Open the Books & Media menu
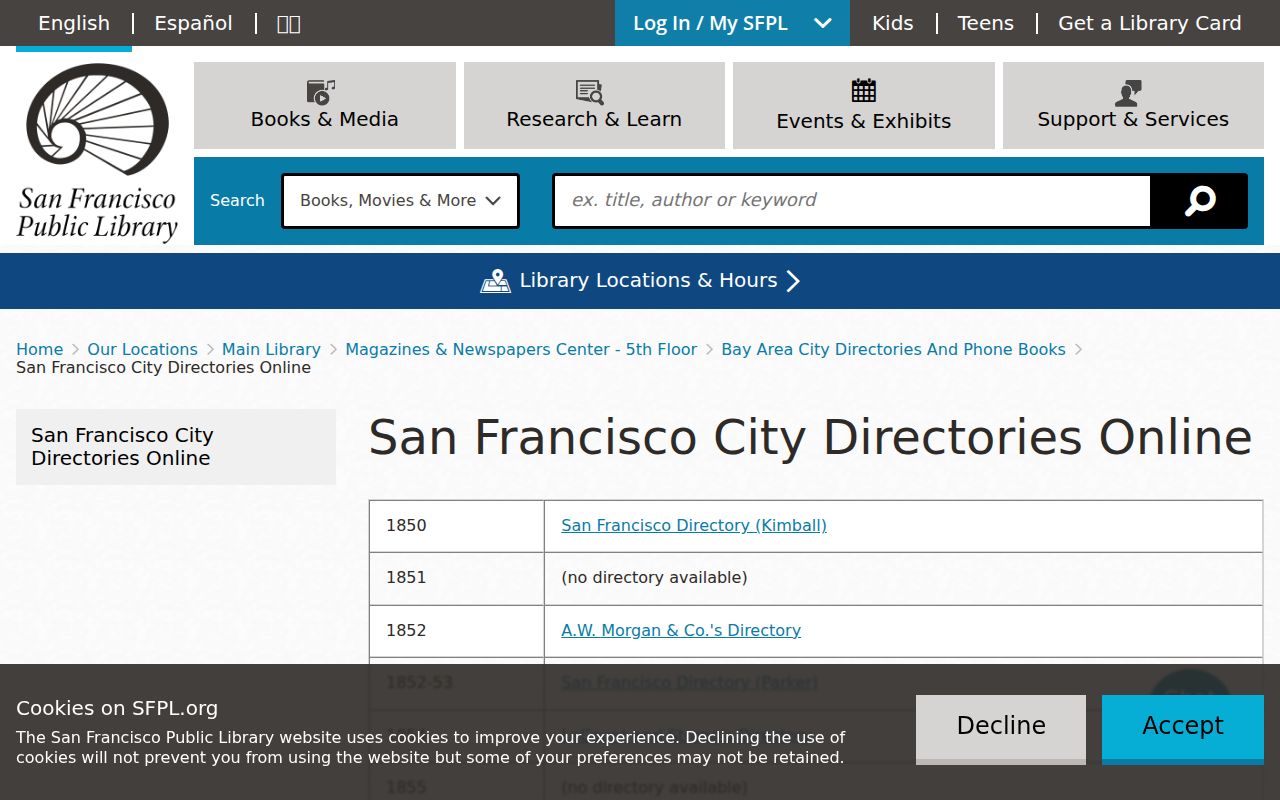The height and width of the screenshot is (800, 1280). click(325, 106)
